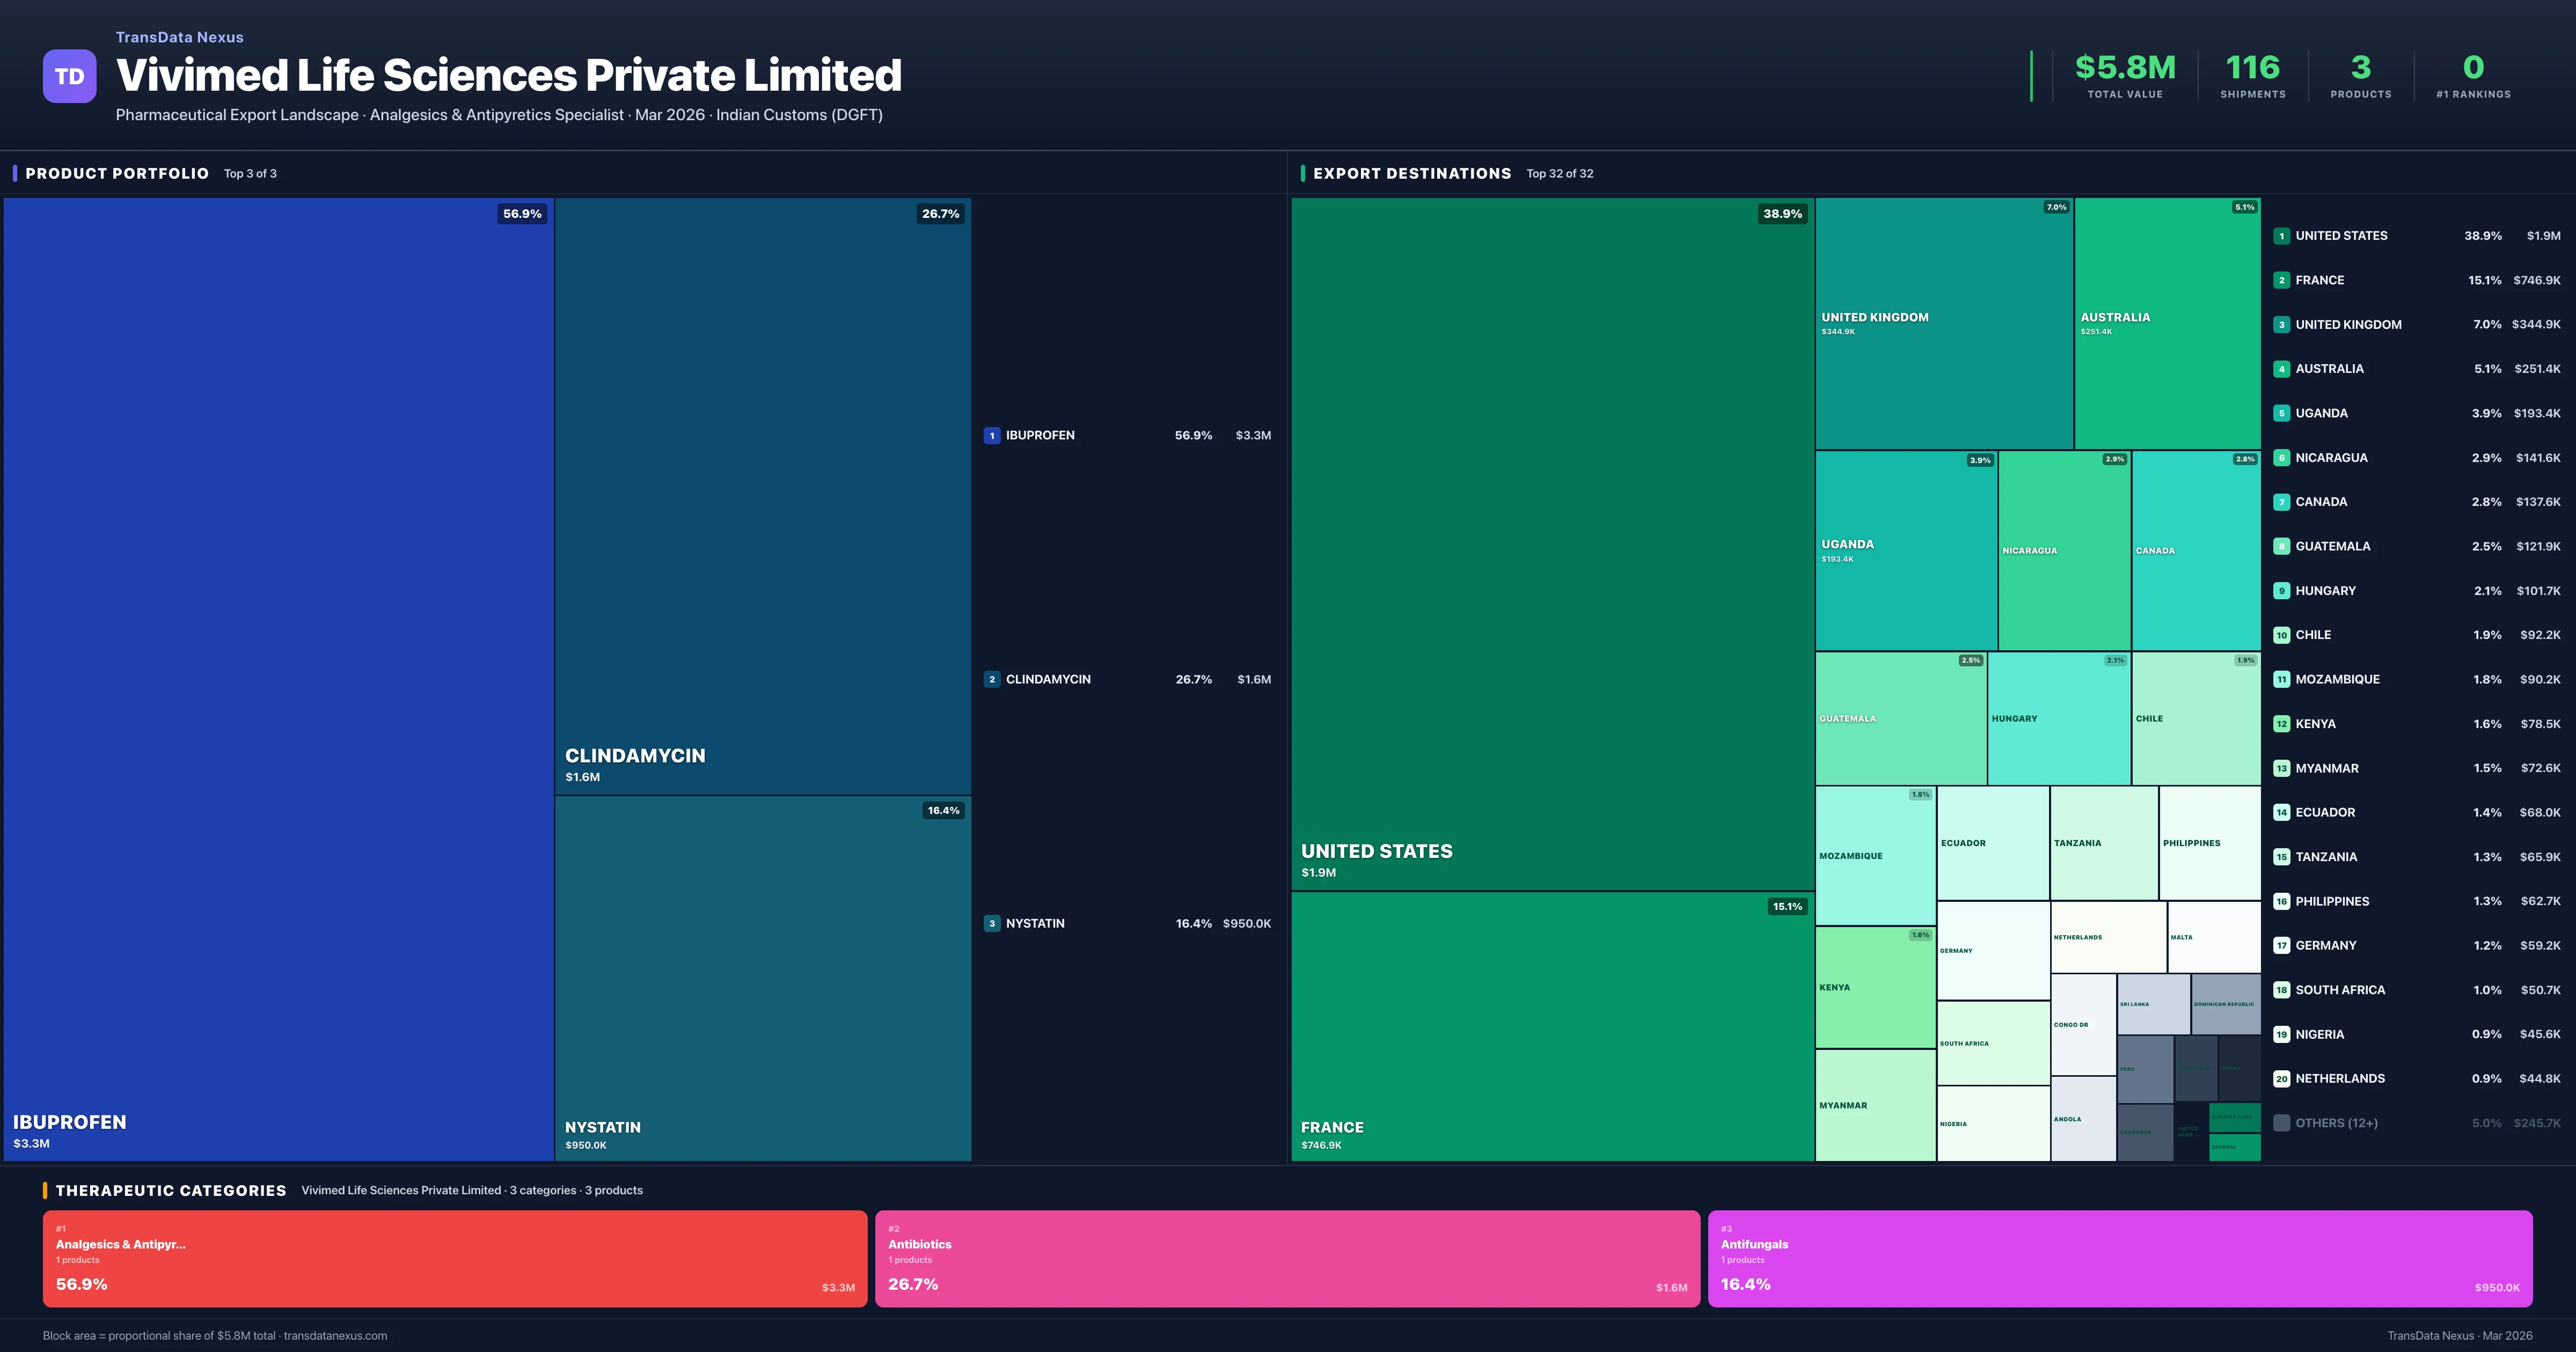Click rank badge 20 beside NETHERLANDS legend
Screen dimensions: 2576x1352
point(2281,1079)
